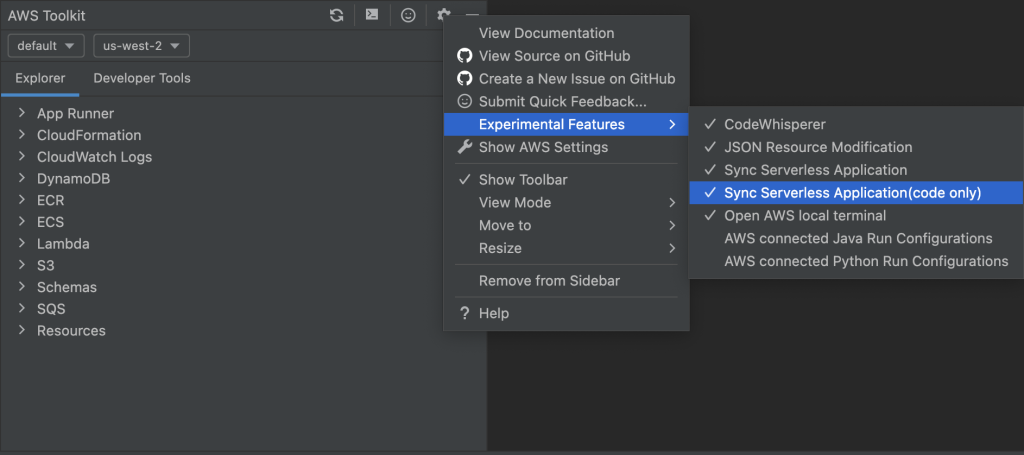Open the Resize submenu
The image size is (1024, 455).
coord(566,248)
